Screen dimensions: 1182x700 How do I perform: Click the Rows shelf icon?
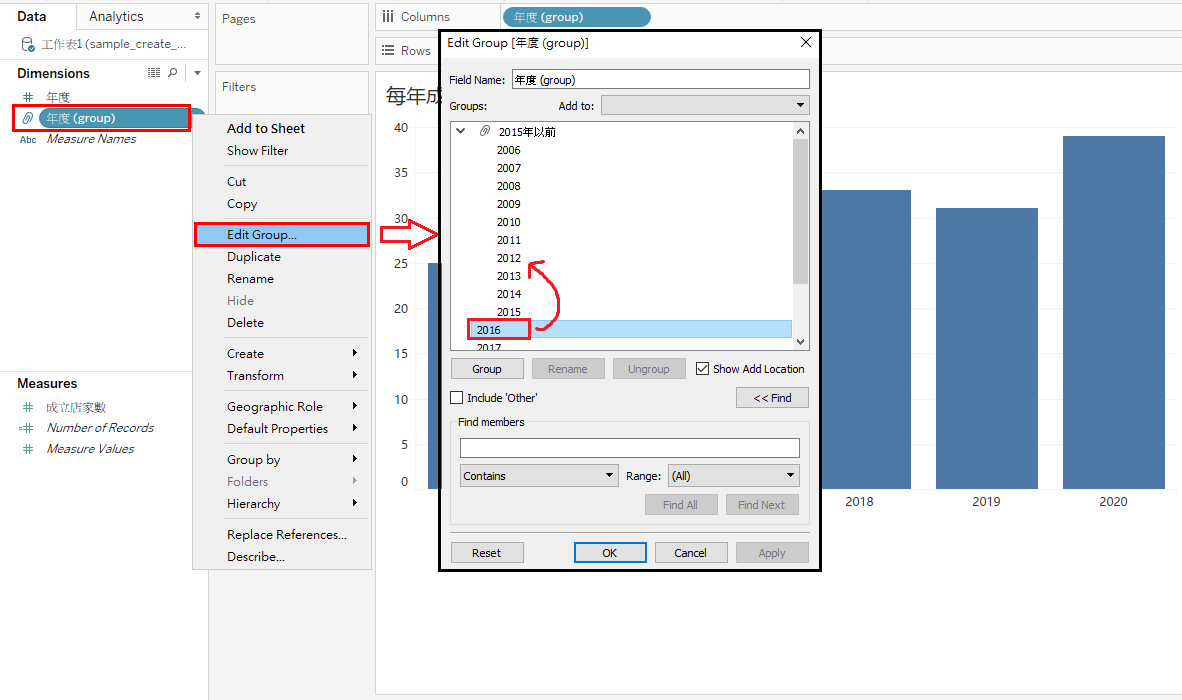click(387, 50)
